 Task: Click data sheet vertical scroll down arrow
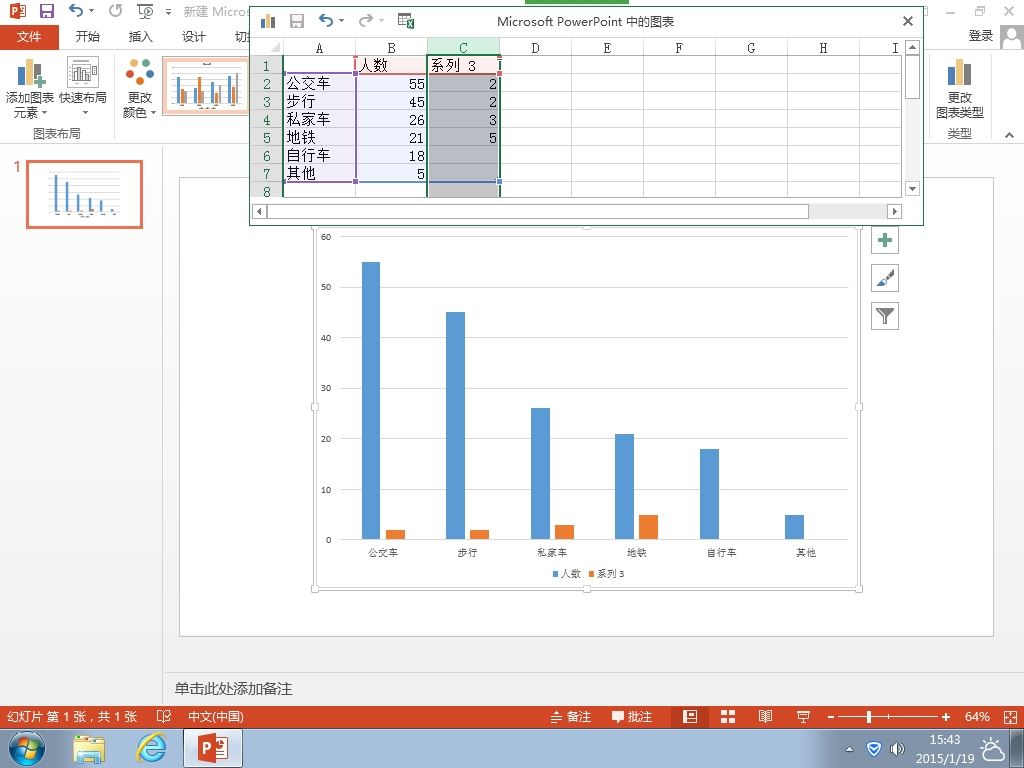pos(913,189)
